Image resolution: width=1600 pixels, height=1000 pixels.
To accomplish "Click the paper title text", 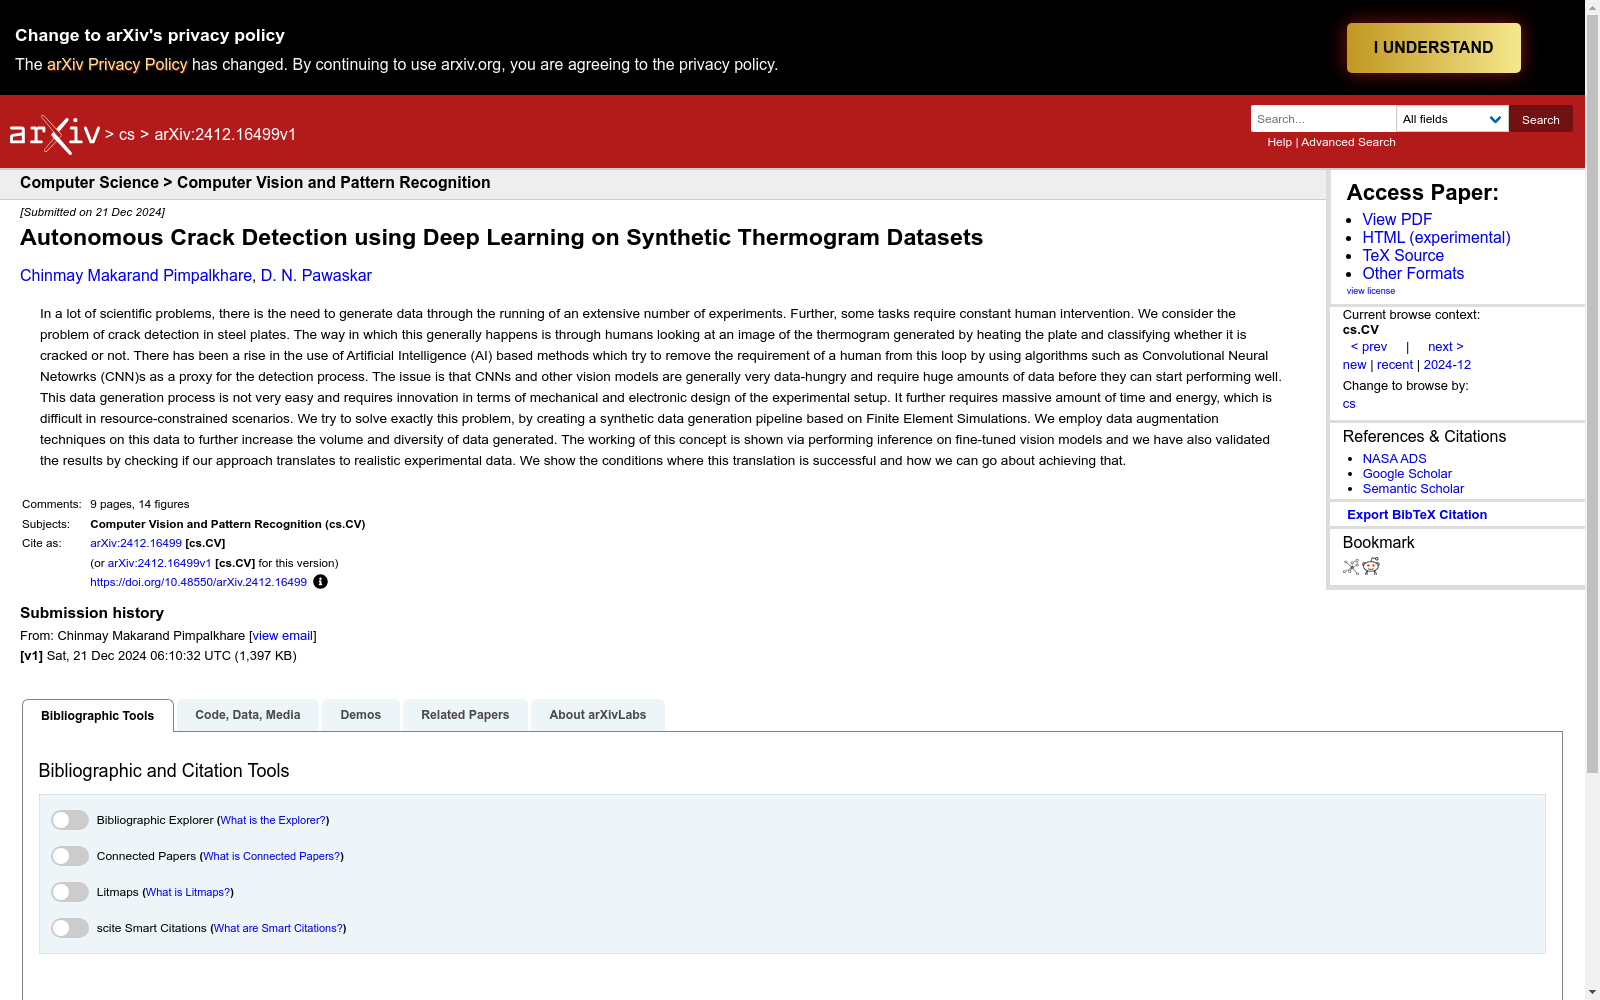I will pyautogui.click(x=501, y=237).
